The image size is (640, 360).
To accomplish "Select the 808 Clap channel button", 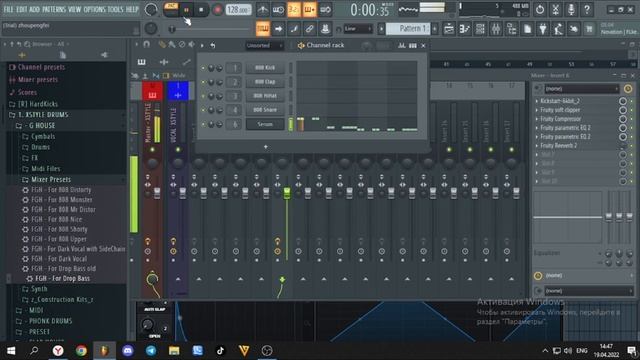I will (265, 82).
